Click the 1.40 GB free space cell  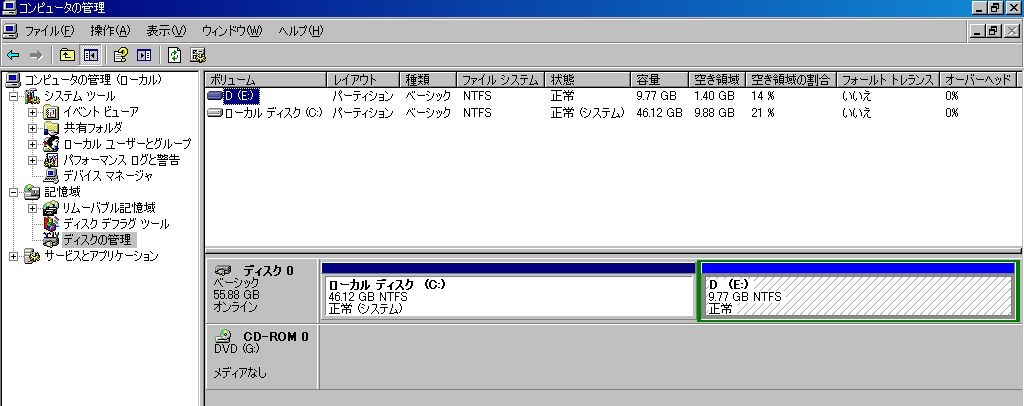pyautogui.click(x=714, y=96)
